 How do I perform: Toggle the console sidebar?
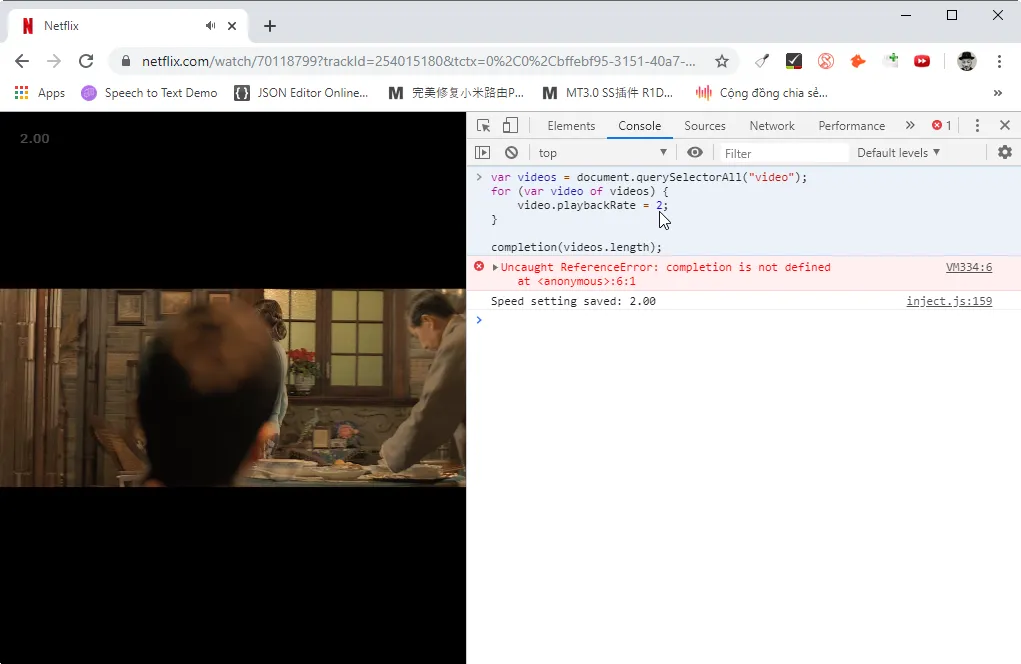[483, 152]
